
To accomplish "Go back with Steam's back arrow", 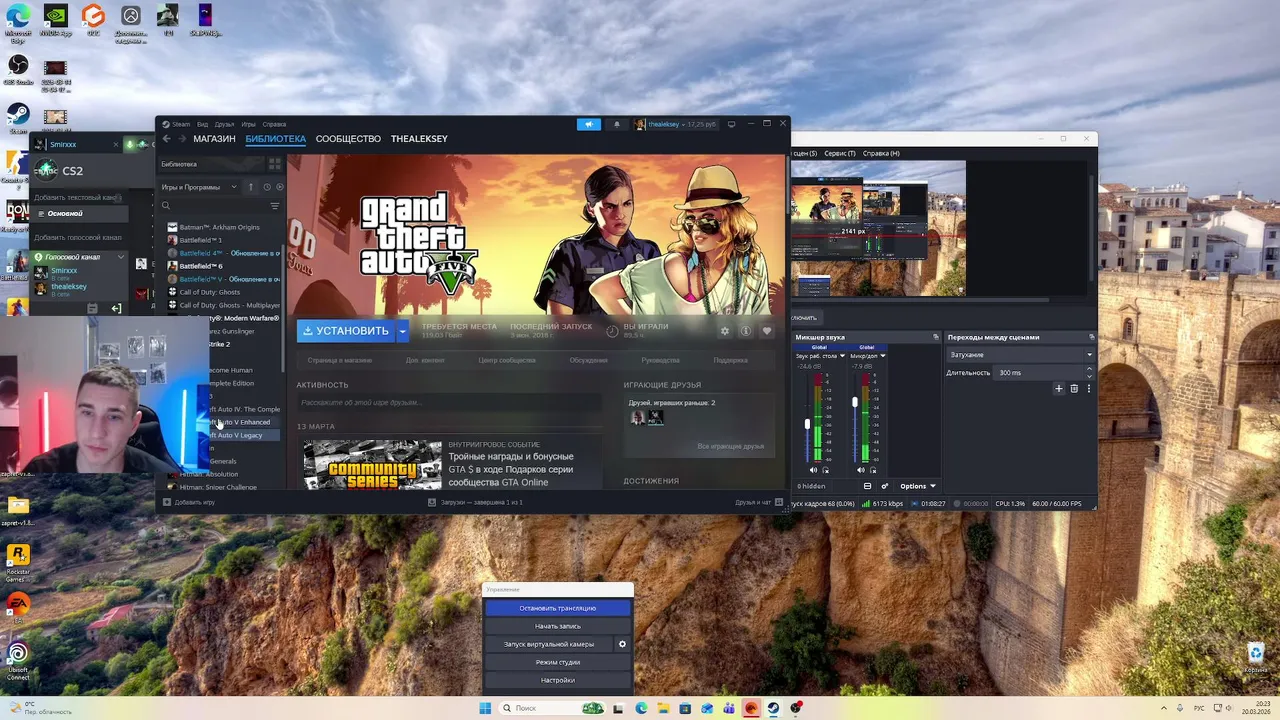I will coord(167,139).
